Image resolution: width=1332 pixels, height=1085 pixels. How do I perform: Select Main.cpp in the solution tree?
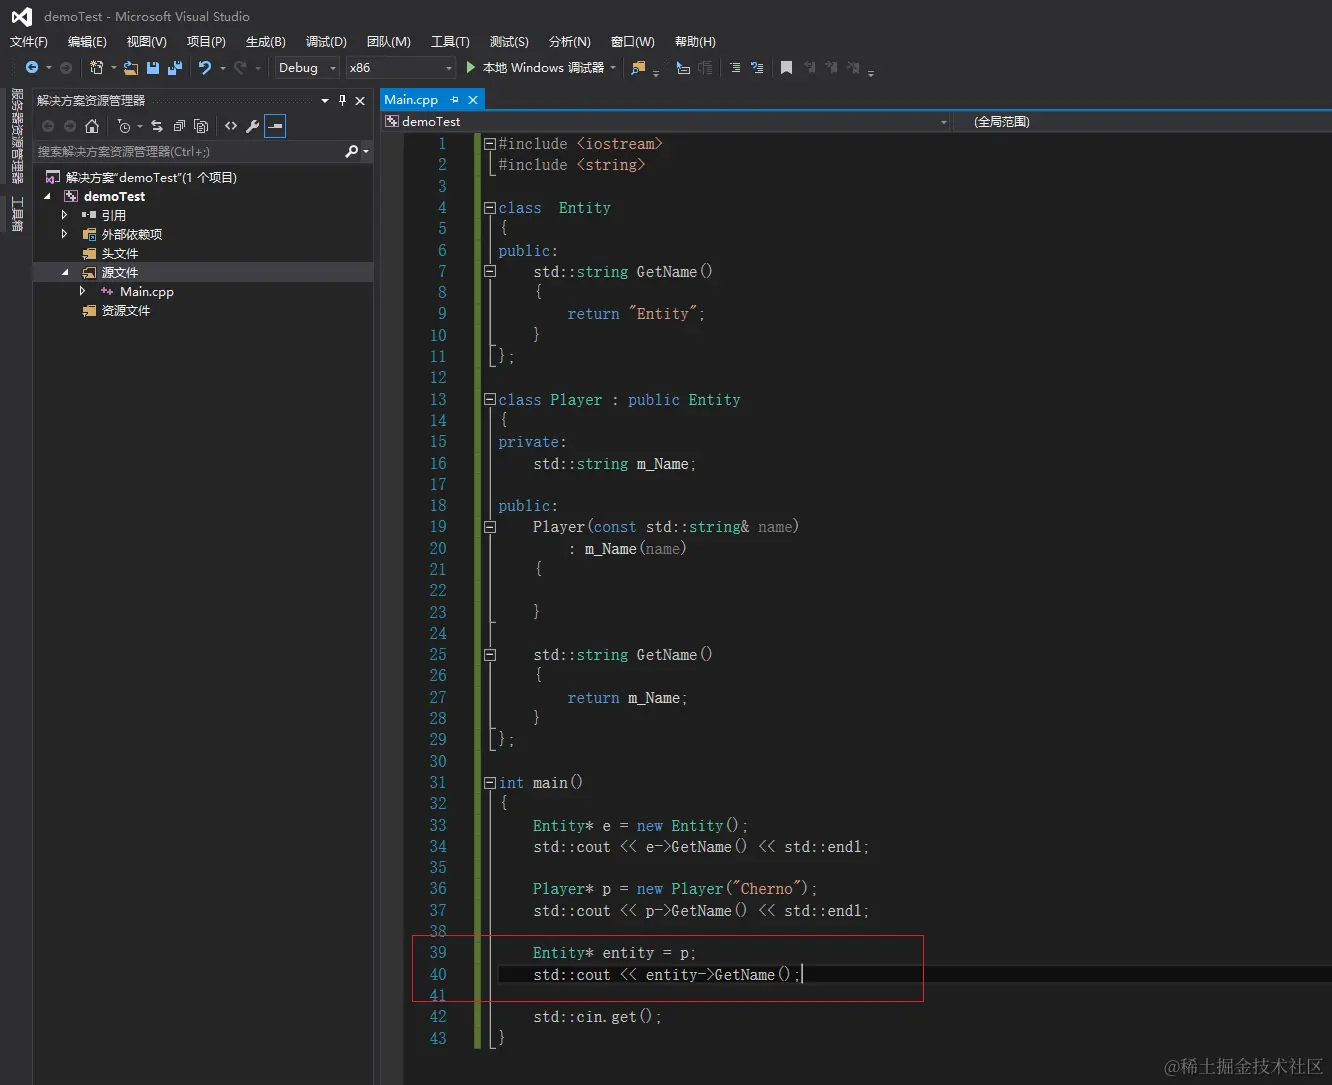coord(146,292)
